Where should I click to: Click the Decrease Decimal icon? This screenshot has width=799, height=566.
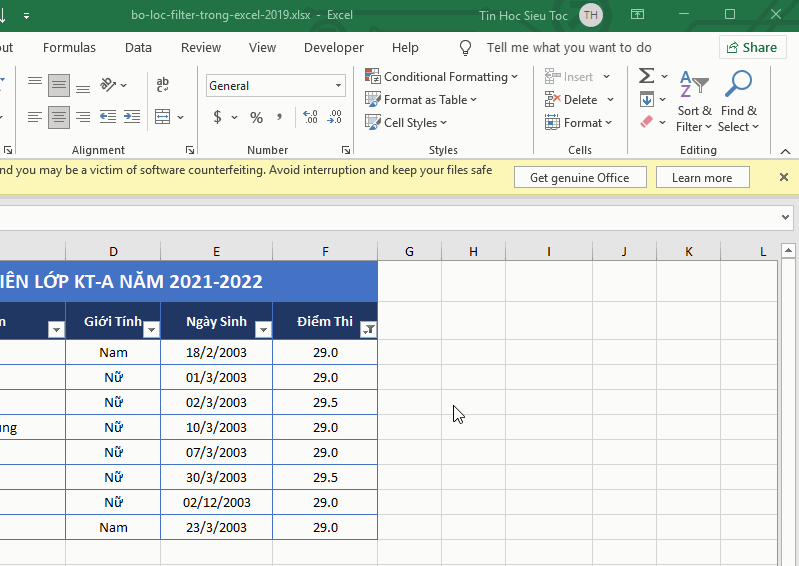[334, 117]
